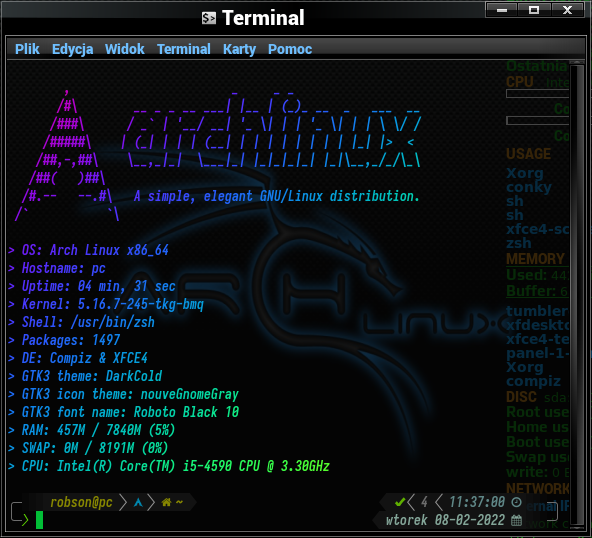Click the compiz entry in conky memory list

click(x=533, y=381)
